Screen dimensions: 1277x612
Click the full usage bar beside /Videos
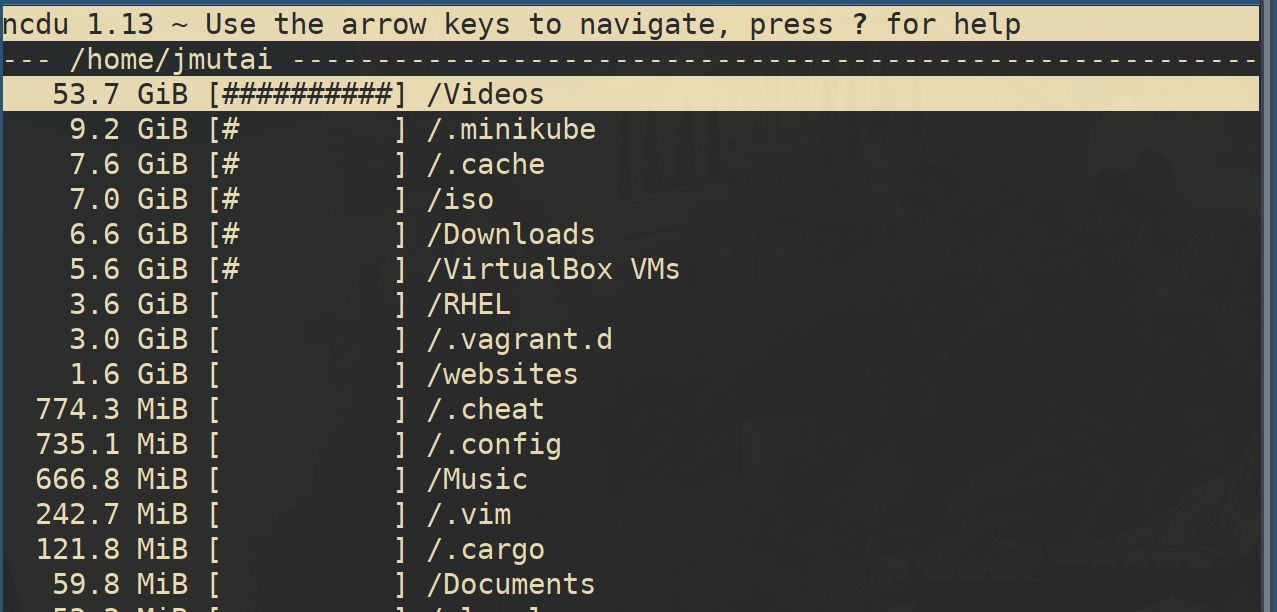308,94
